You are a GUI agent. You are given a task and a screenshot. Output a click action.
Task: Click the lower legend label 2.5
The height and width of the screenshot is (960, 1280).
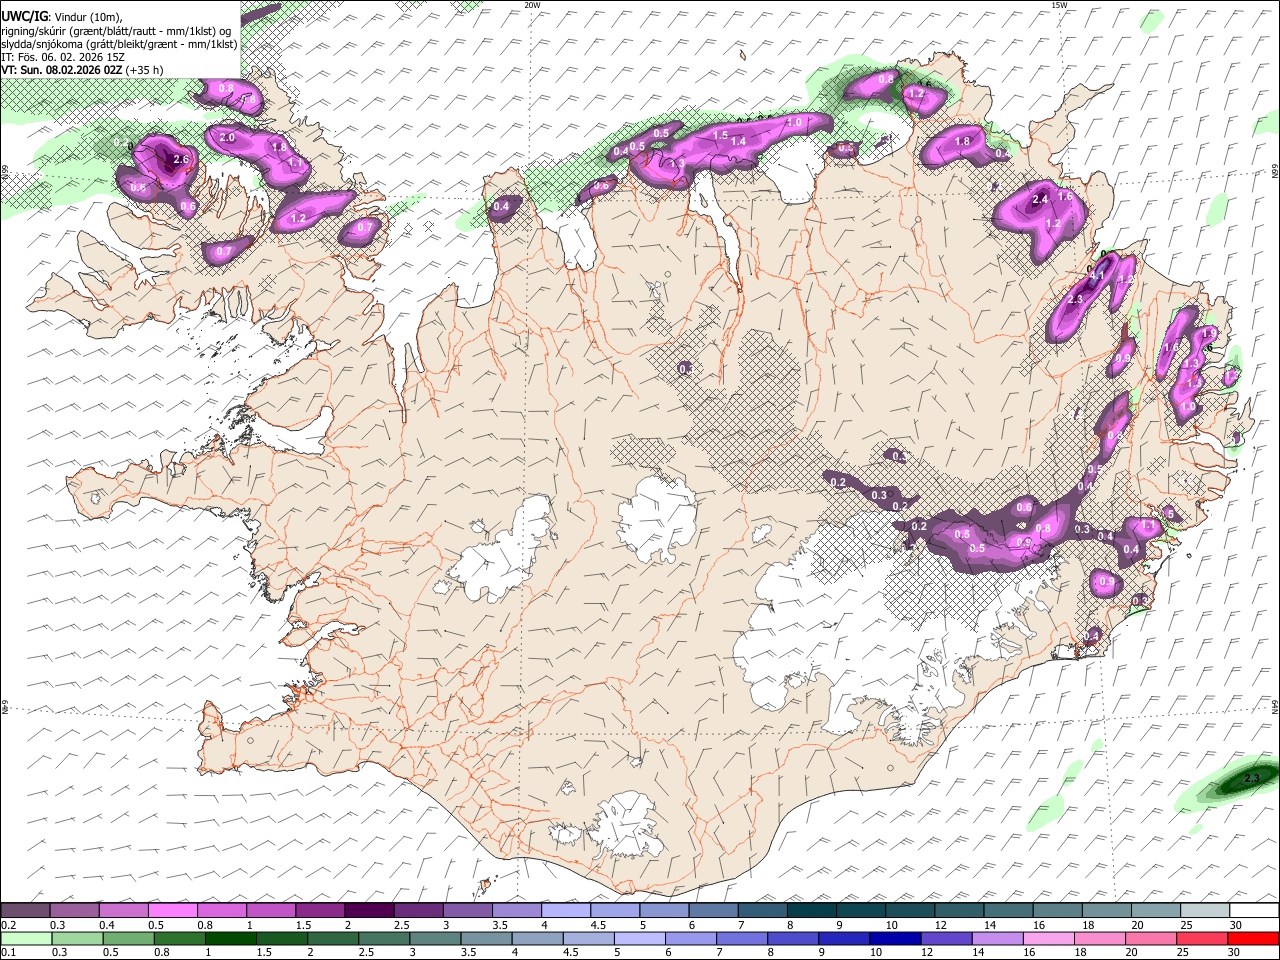tap(366, 953)
